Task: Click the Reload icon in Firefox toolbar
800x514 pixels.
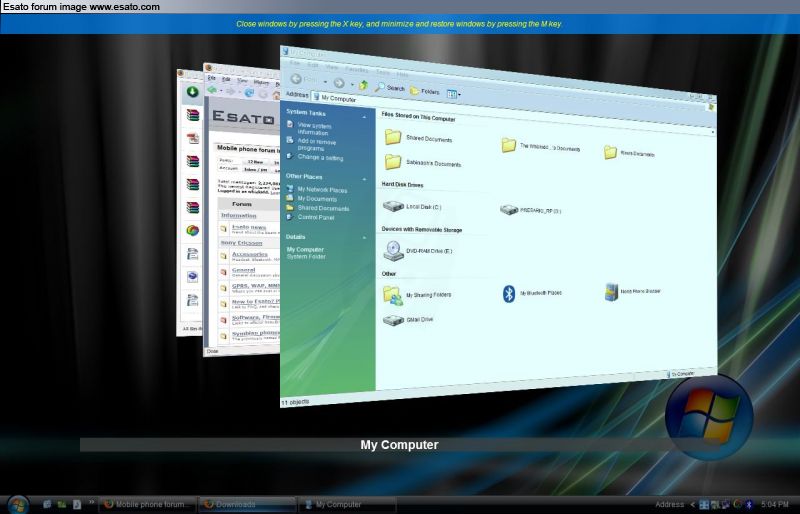Action: click(249, 93)
